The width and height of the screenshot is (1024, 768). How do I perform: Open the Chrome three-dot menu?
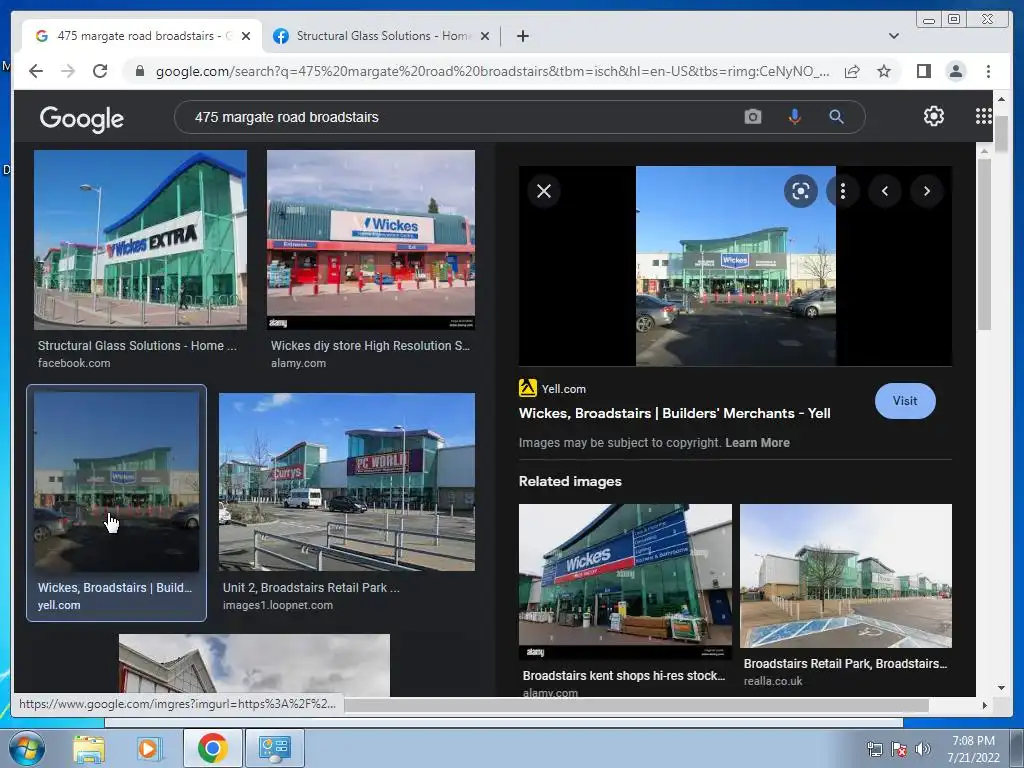(988, 71)
